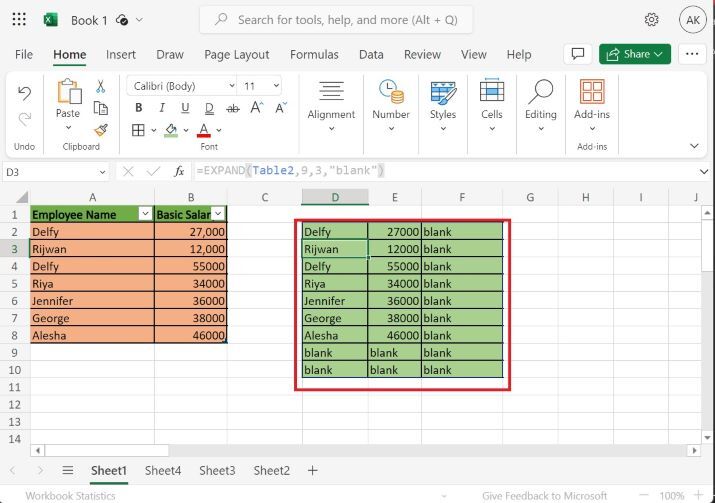Click the Styles icon

point(443,92)
